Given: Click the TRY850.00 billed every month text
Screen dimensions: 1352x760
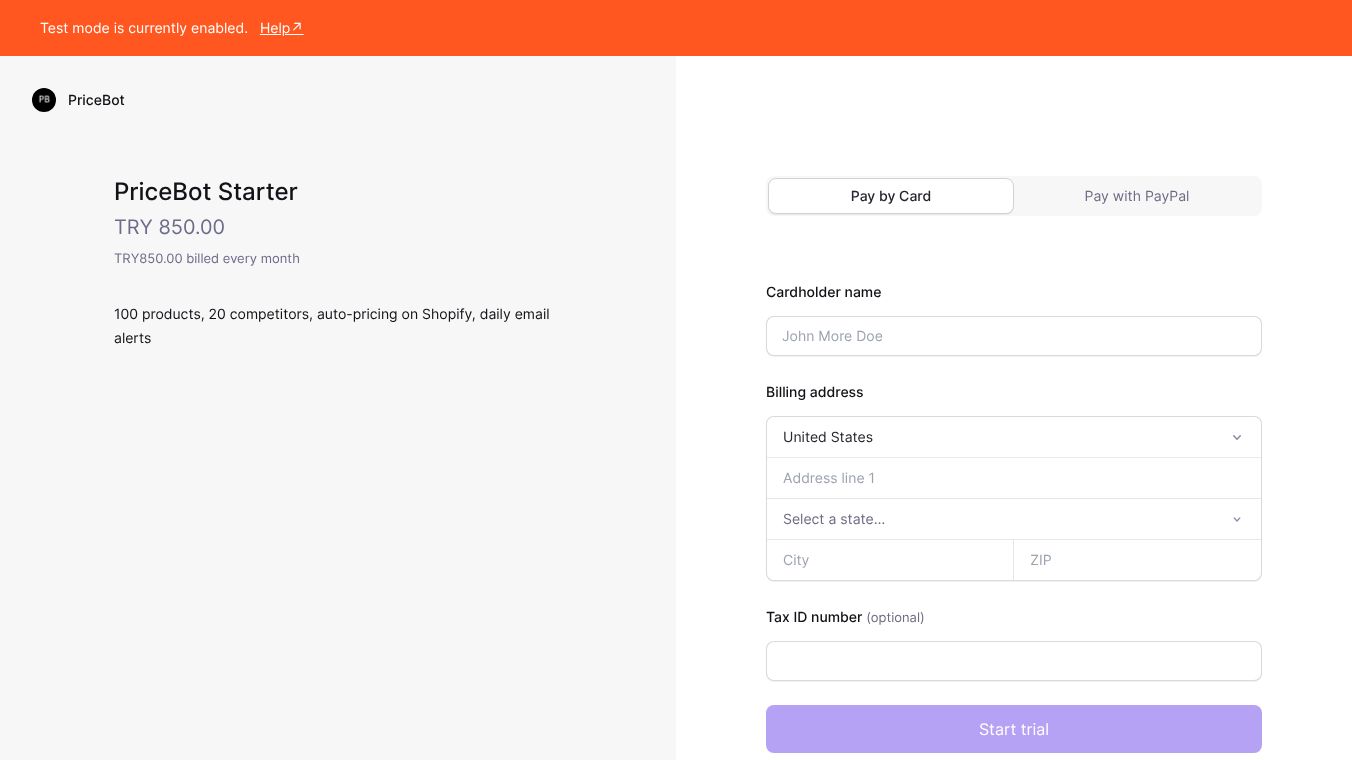Looking at the screenshot, I should [207, 258].
